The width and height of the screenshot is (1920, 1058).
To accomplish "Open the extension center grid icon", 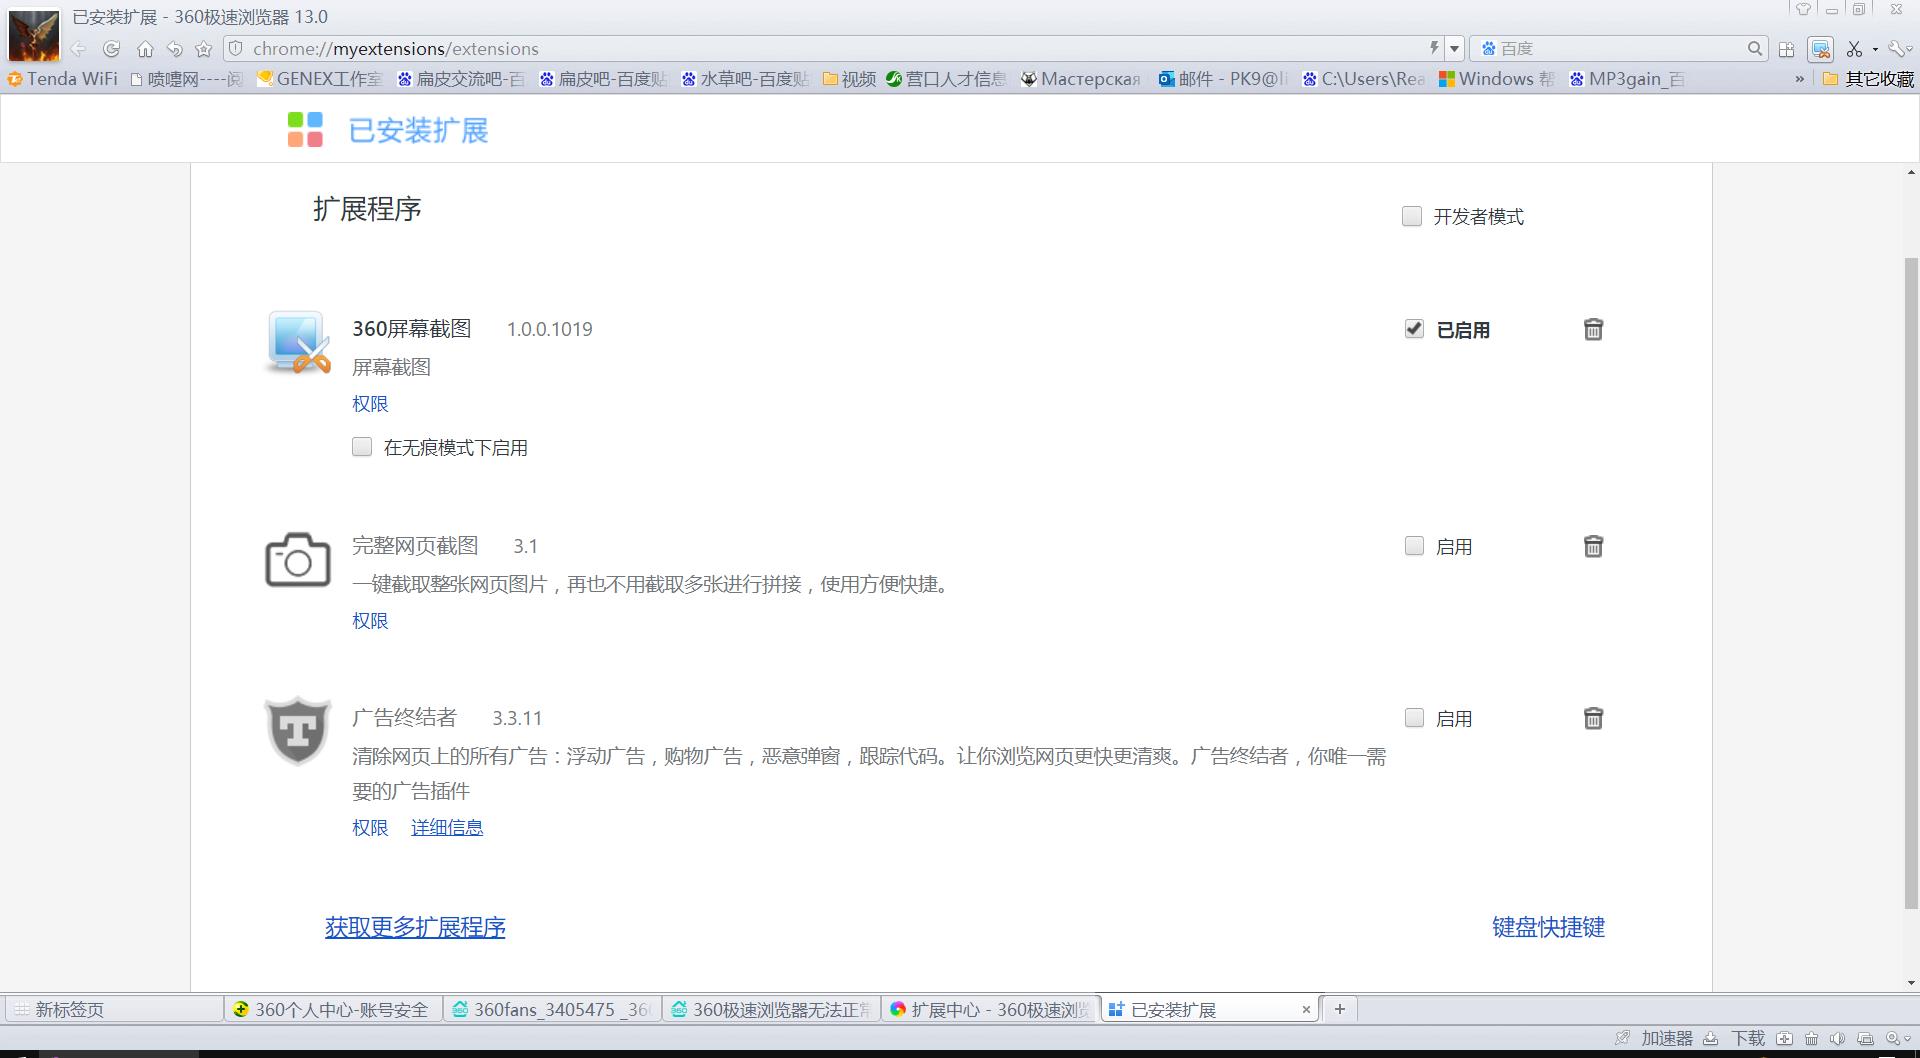I will coord(1787,49).
